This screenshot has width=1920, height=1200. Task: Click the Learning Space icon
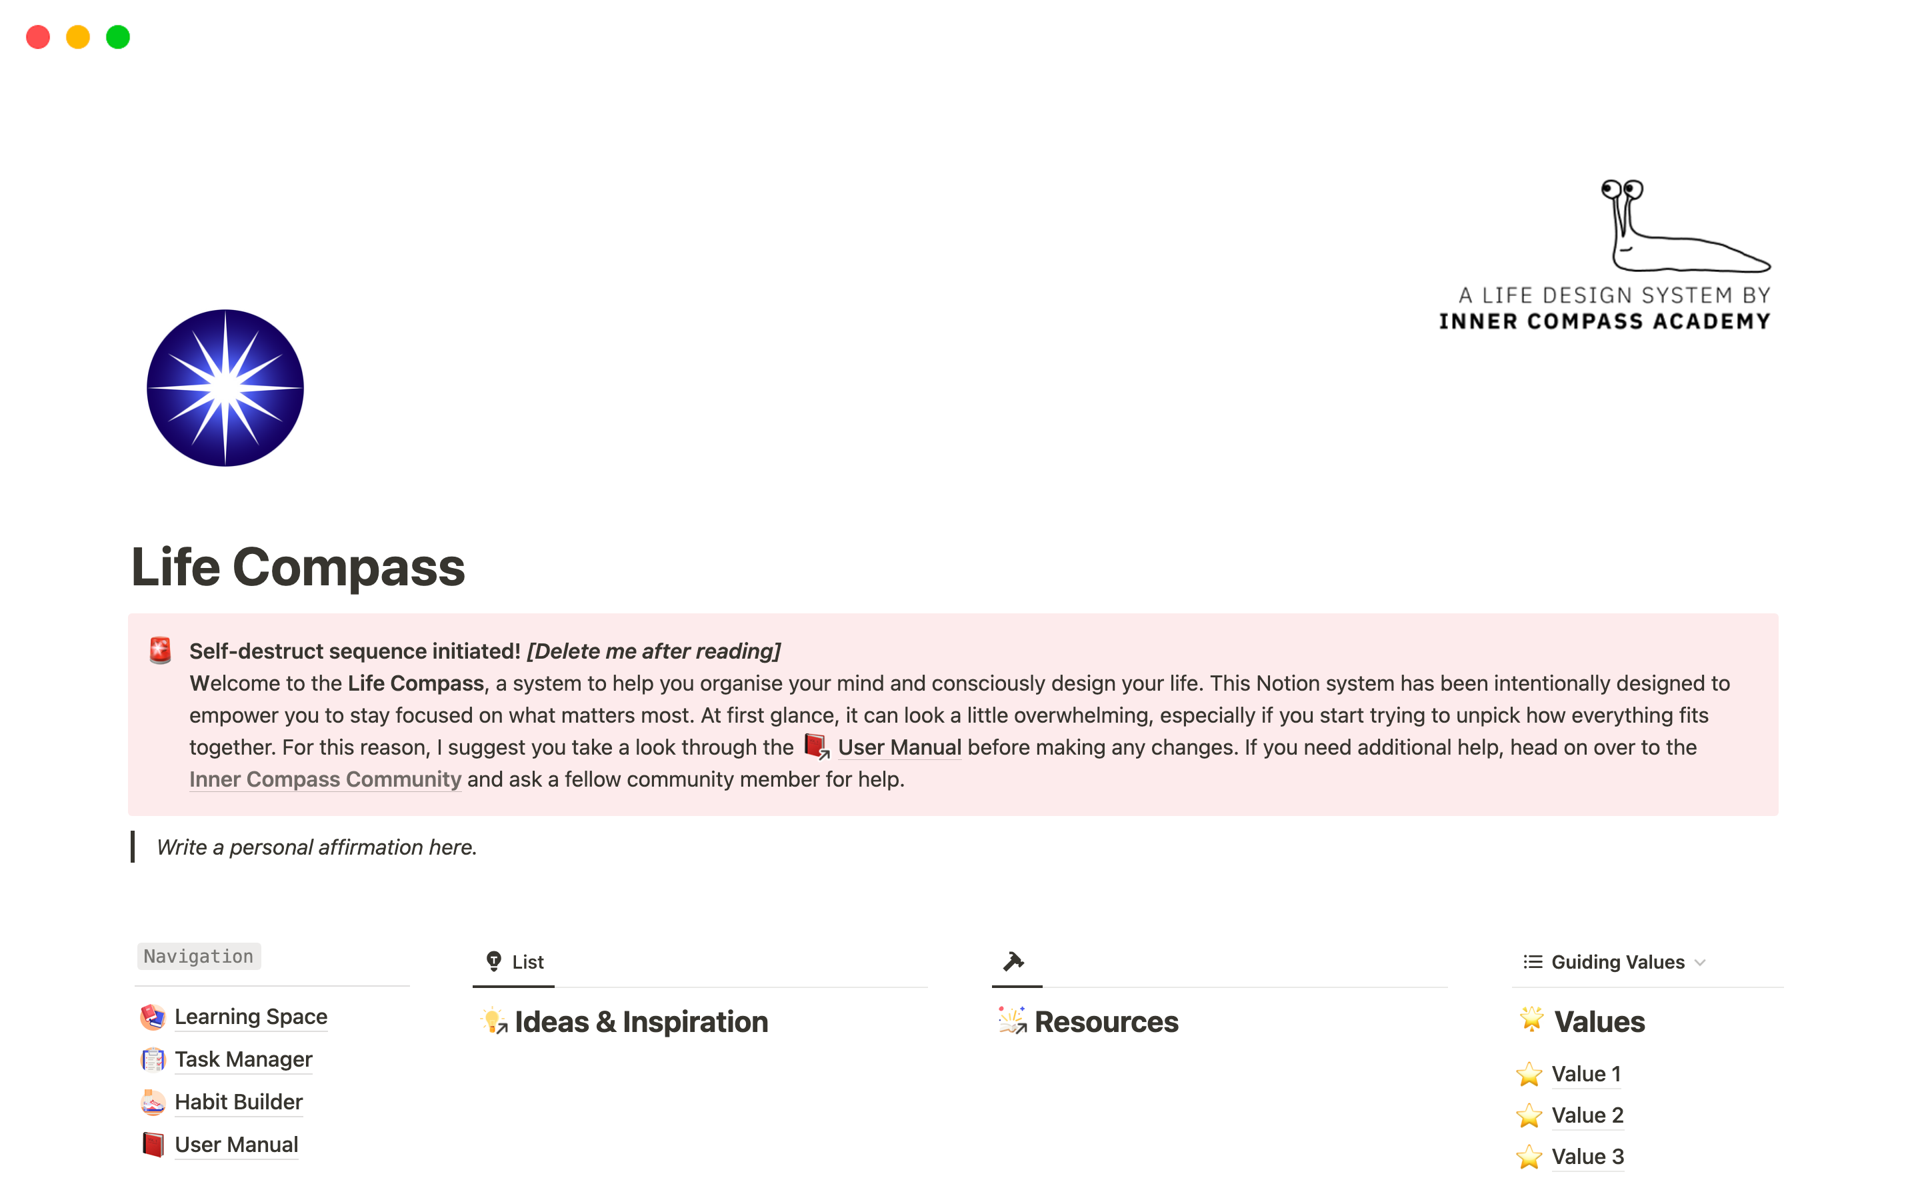pos(153,1016)
